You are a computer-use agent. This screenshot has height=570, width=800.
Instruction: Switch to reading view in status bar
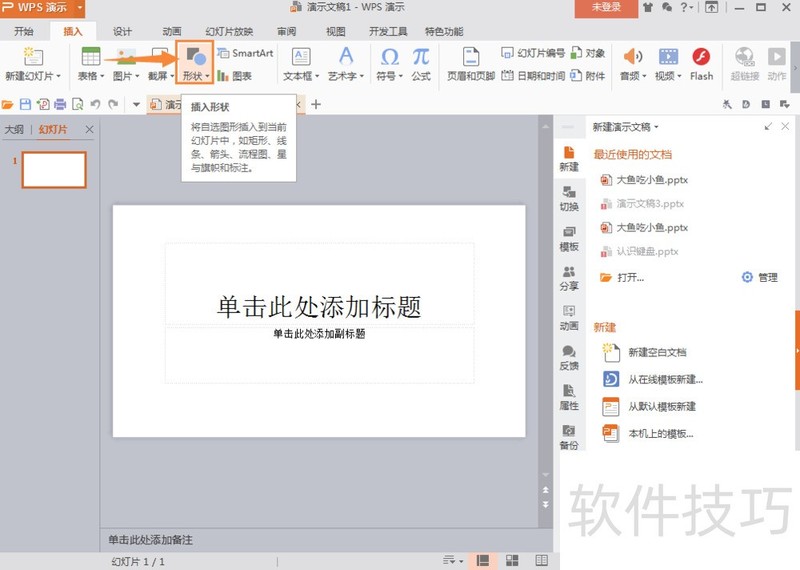541,560
